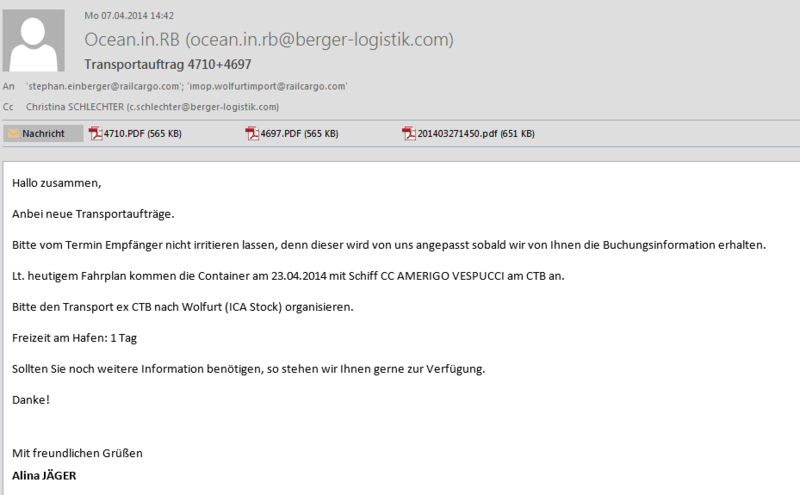Click the envelope icon beside Nachricht
Viewport: 800px width, 495px height.
pyautogui.click(x=14, y=134)
